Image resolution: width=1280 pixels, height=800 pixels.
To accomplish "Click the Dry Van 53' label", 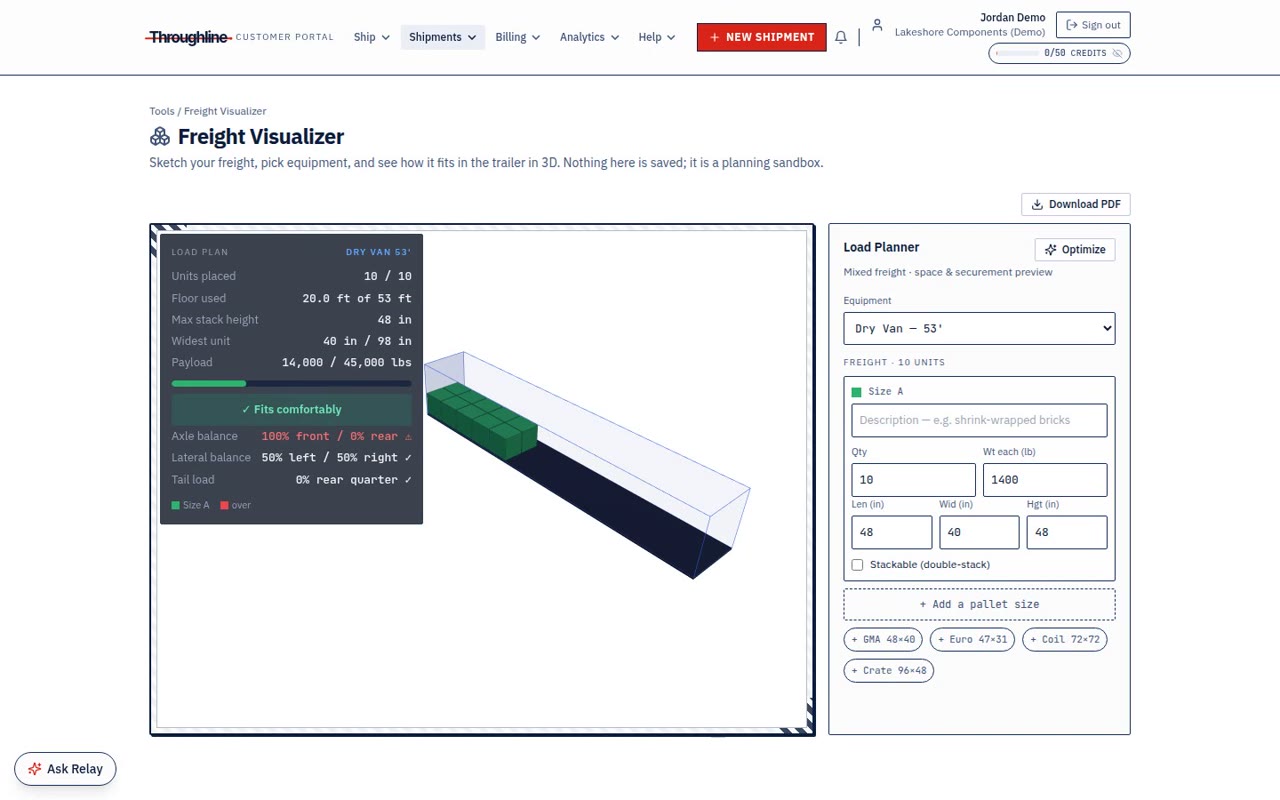I will coord(378,252).
